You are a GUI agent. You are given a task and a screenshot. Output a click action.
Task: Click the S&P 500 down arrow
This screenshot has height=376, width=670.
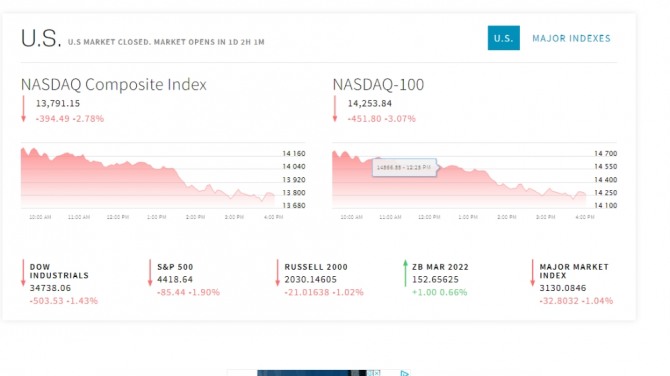click(x=150, y=273)
